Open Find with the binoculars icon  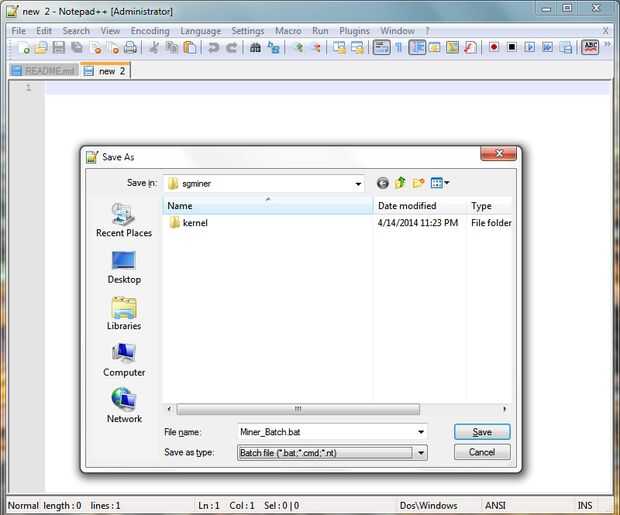255,48
